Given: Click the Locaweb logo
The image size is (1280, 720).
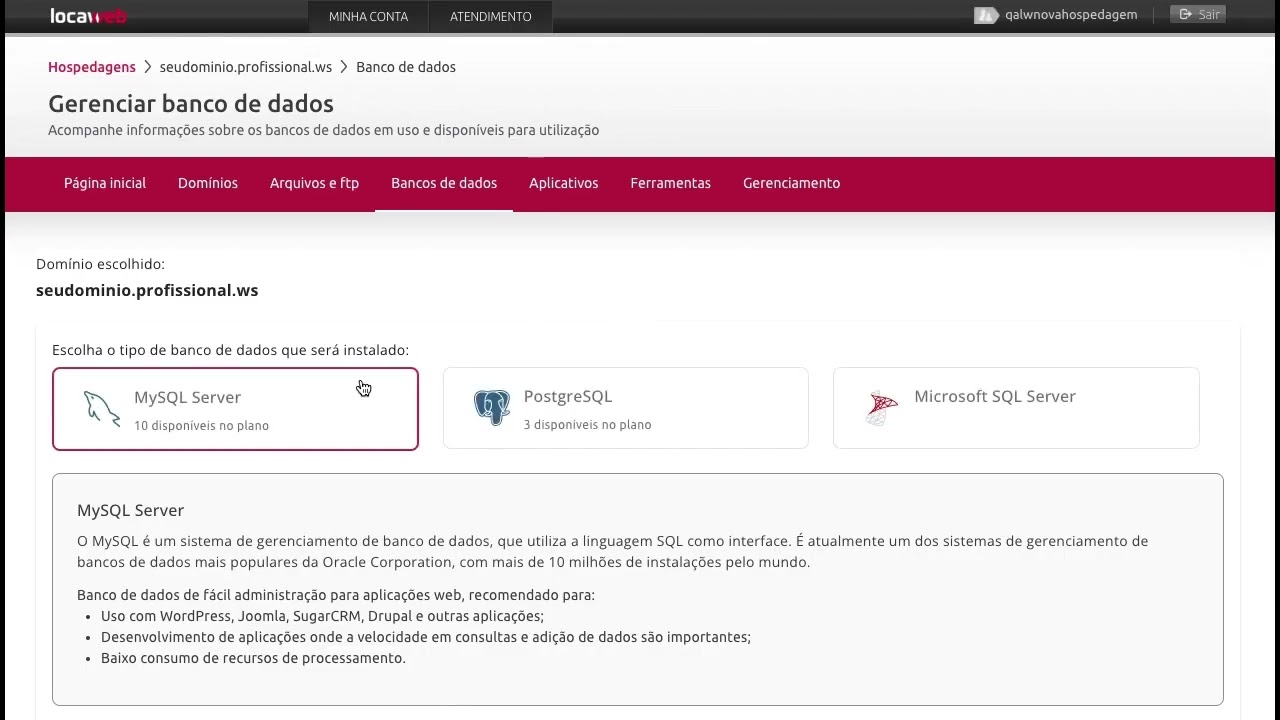Looking at the screenshot, I should coord(88,16).
